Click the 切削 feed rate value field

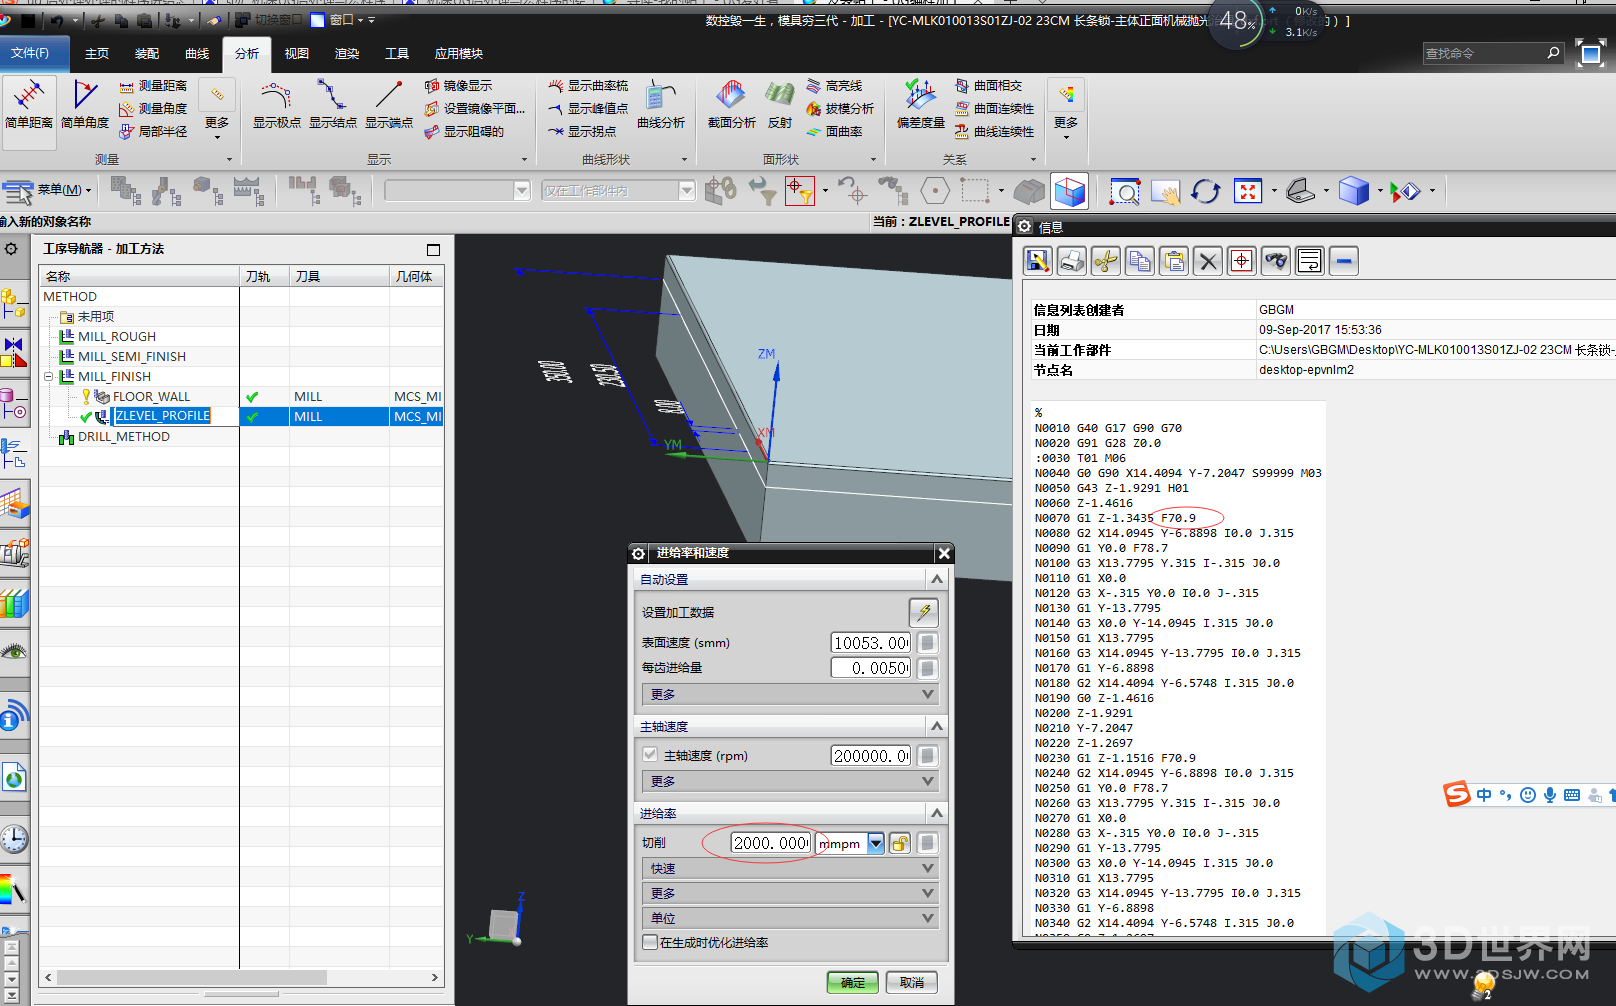point(771,843)
